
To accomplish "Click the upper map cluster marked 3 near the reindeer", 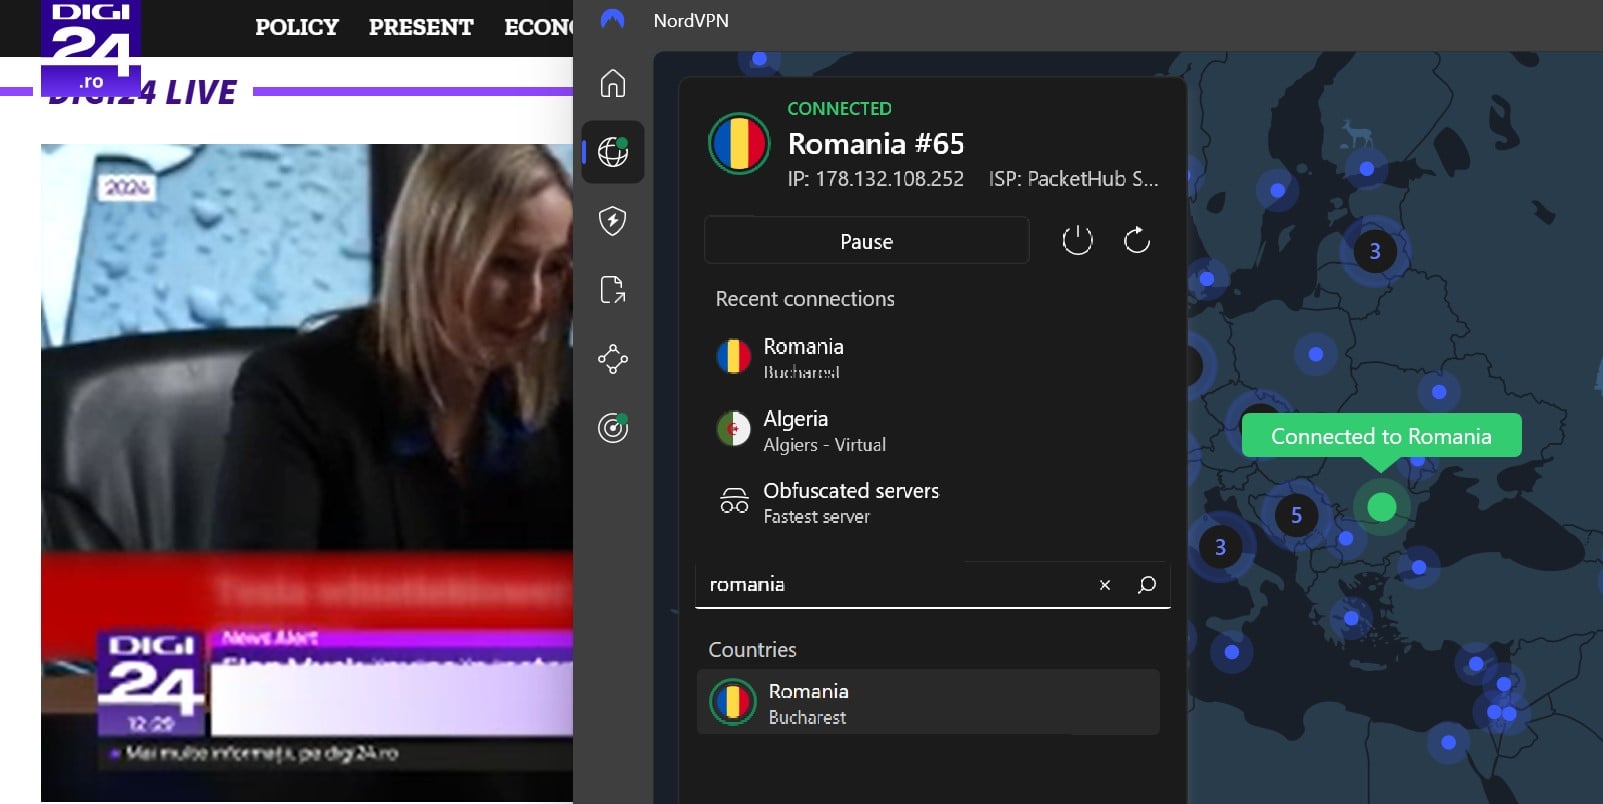I will tap(1375, 251).
